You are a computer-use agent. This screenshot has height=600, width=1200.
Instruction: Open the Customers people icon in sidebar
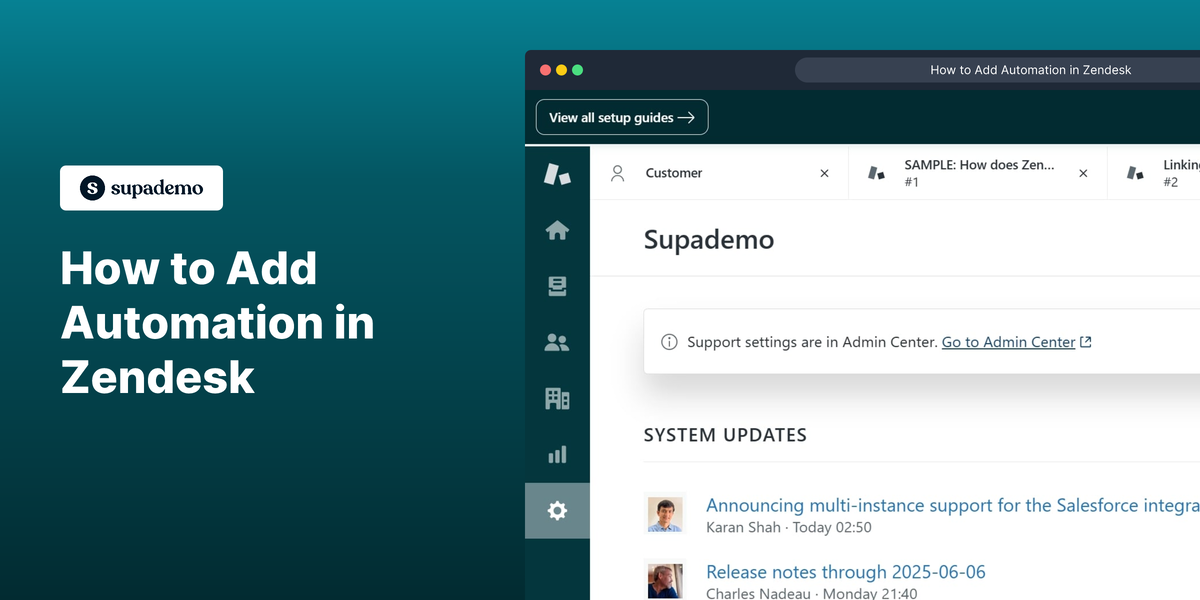tap(557, 343)
